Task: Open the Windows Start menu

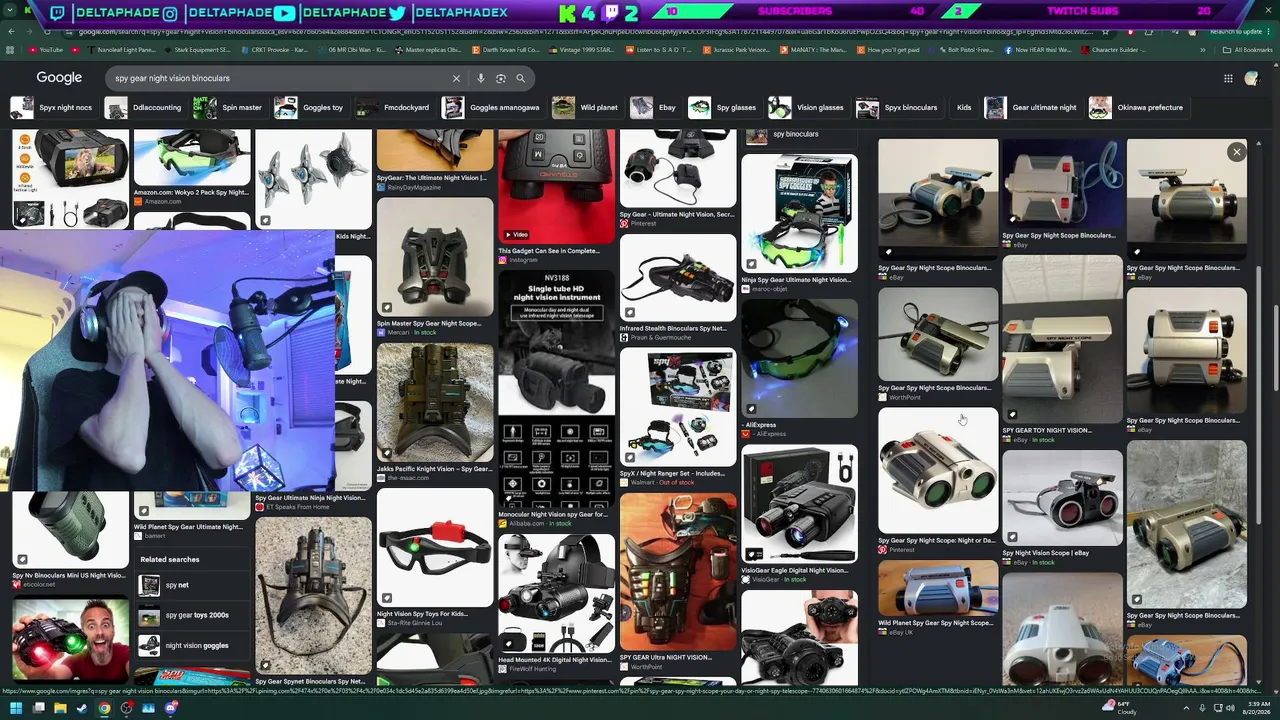Action: pyautogui.click(x=15, y=709)
